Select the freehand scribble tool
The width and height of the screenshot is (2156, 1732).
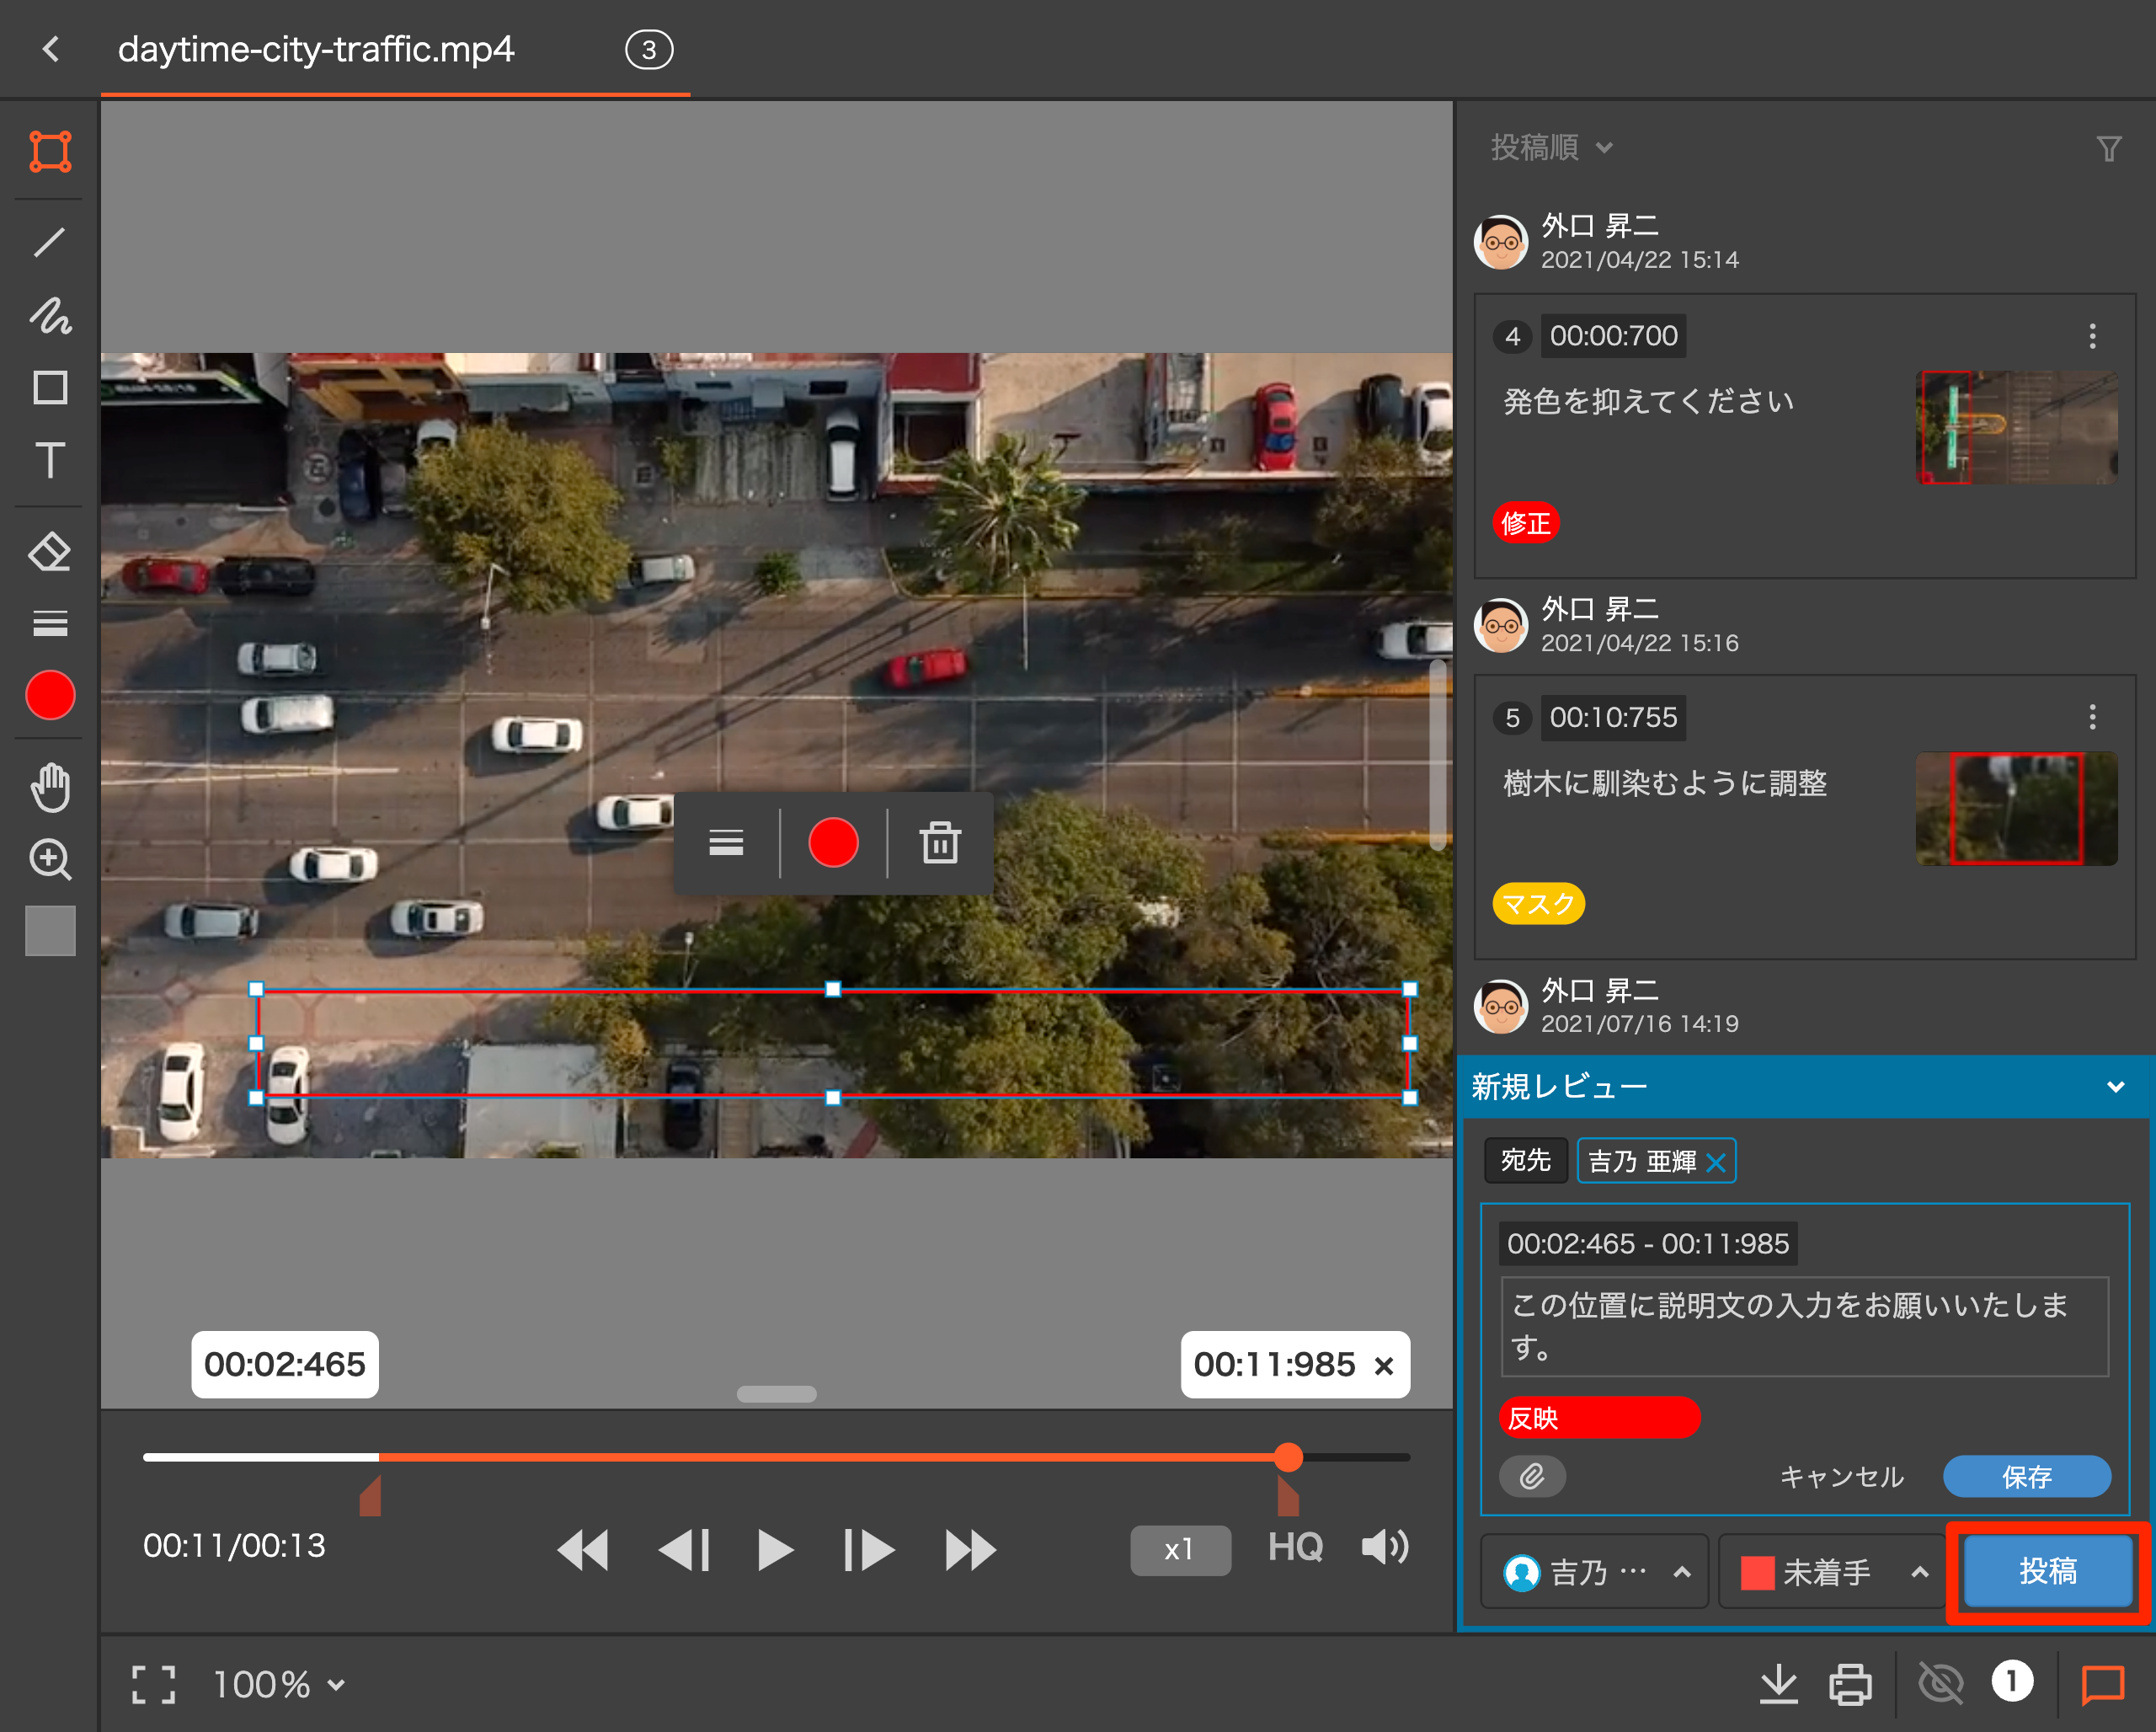coord(50,315)
